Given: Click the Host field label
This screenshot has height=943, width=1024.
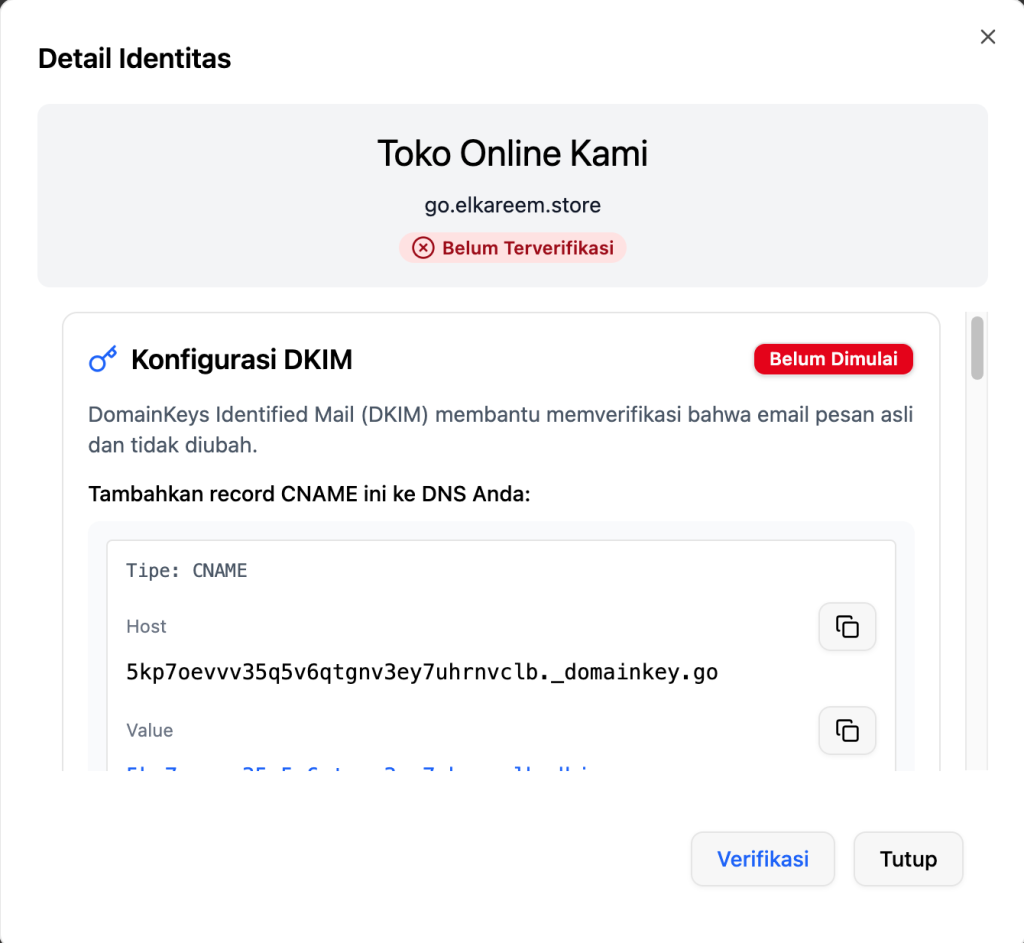Looking at the screenshot, I should (x=146, y=627).
